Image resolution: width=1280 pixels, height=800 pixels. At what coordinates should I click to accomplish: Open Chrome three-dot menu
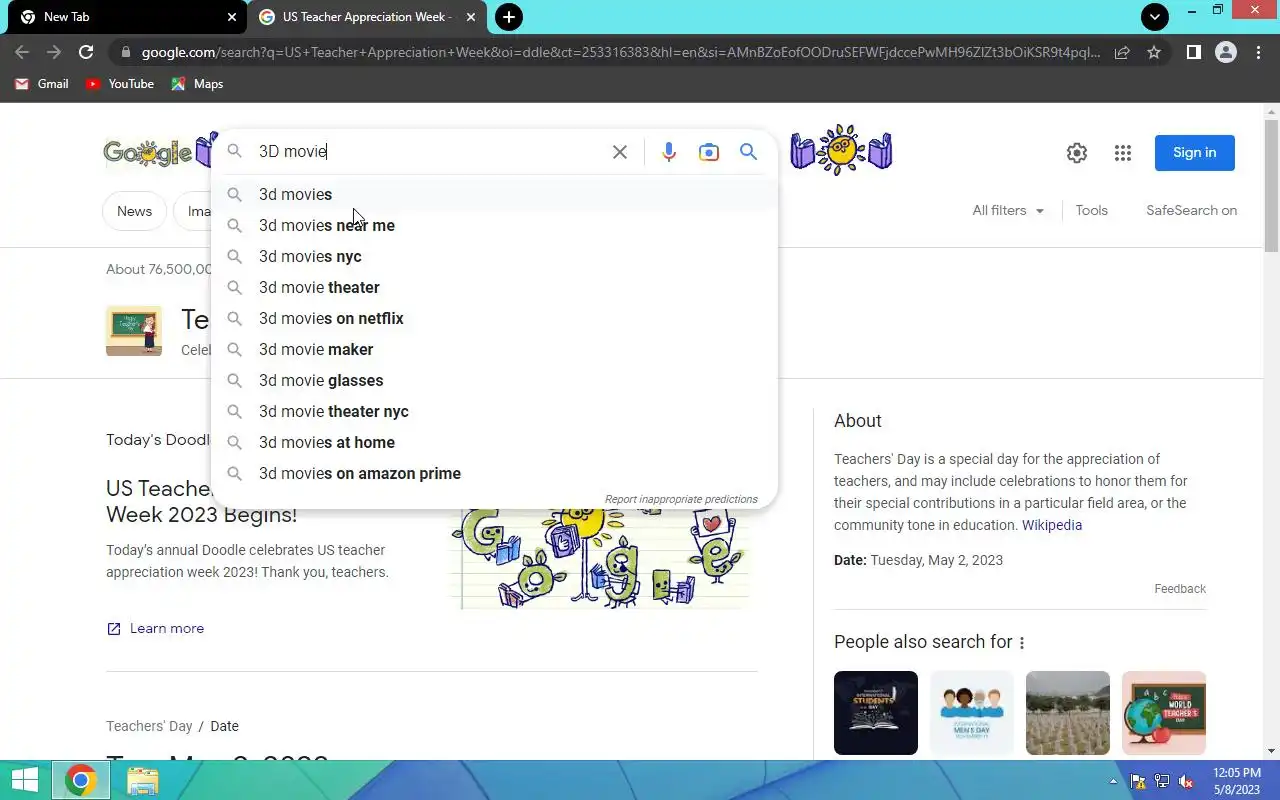tap(1258, 52)
